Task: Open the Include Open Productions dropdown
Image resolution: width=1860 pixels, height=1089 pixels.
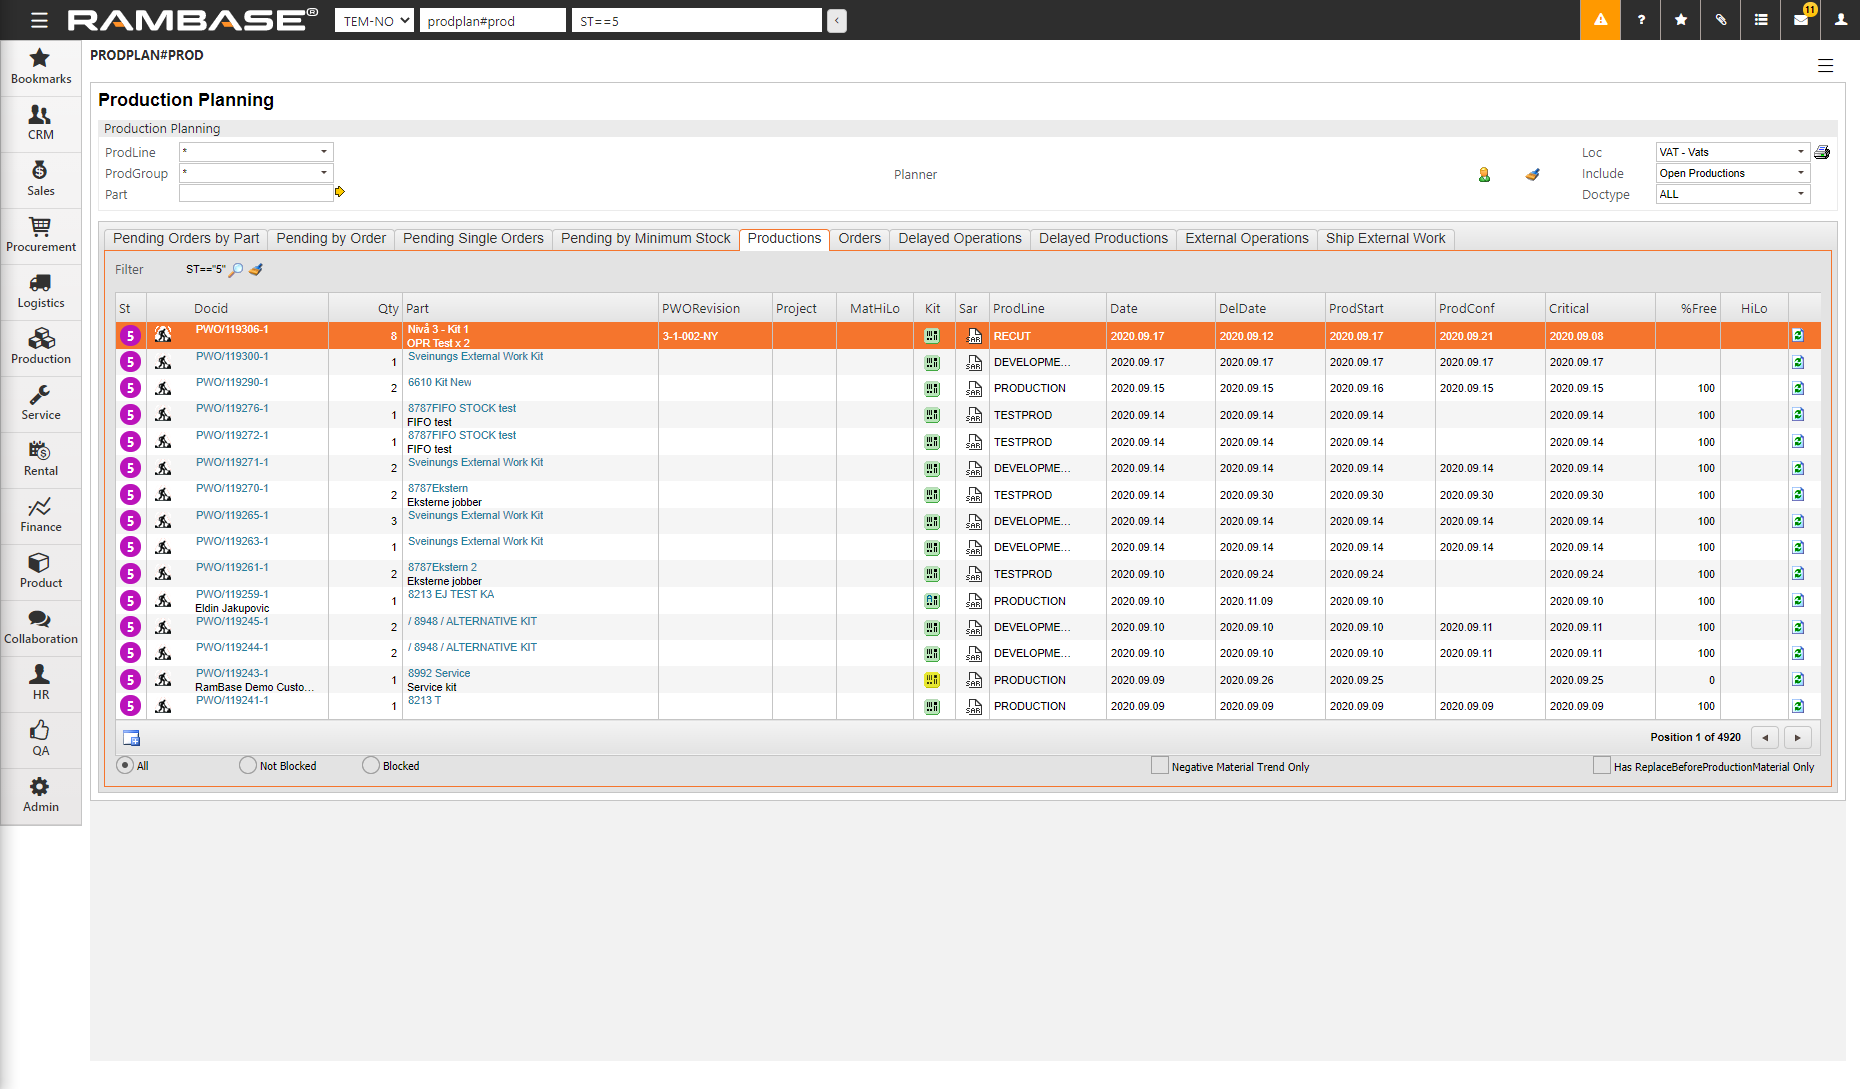Action: pyautogui.click(x=1800, y=173)
